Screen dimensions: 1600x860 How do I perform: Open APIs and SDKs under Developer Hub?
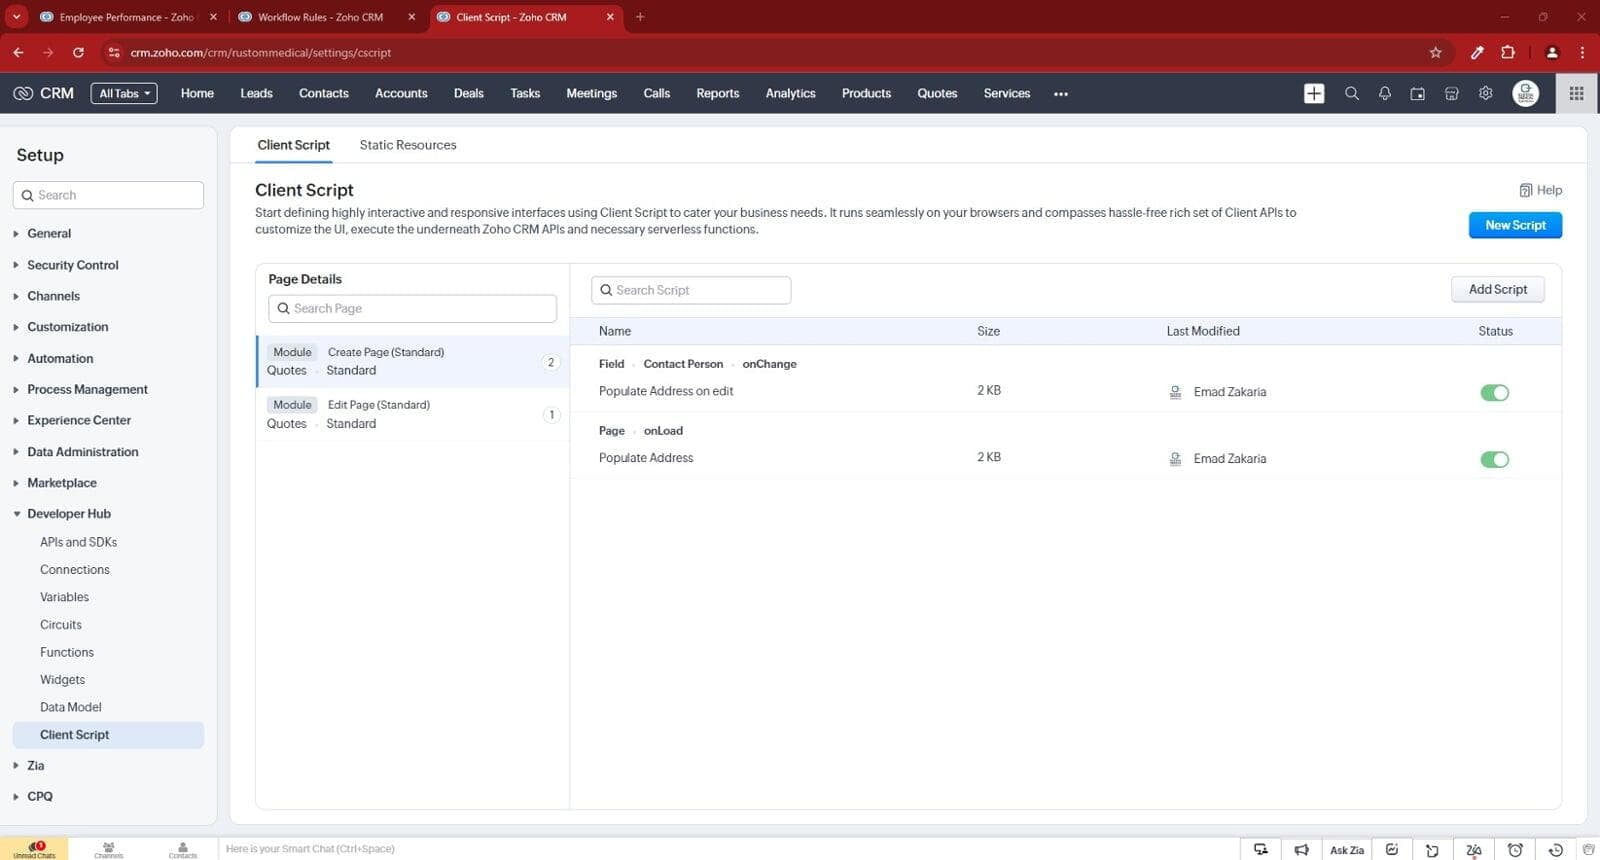click(78, 542)
